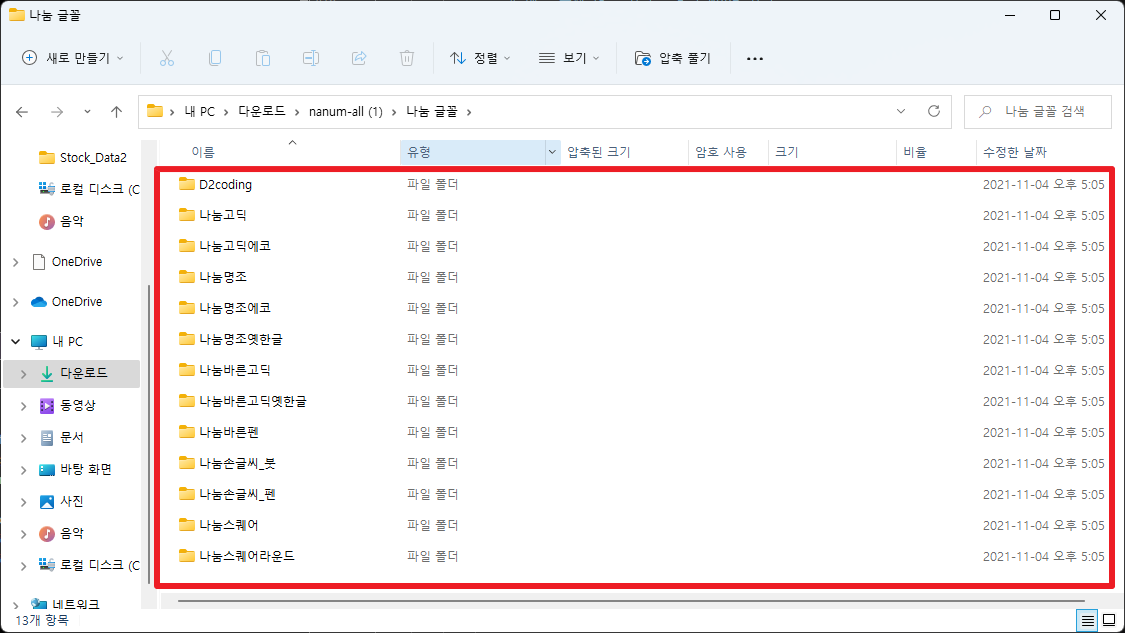Click the 나눔 글꼴 검색 search box

pos(1037,112)
